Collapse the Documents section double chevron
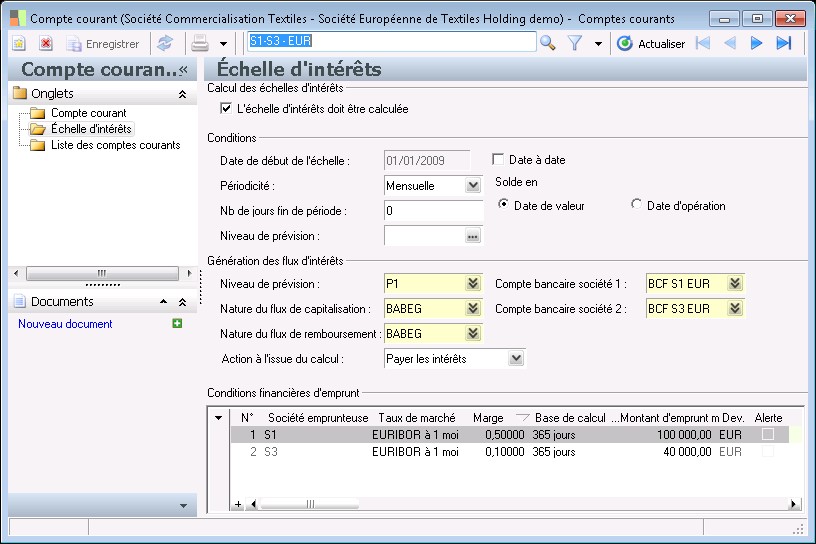 tap(182, 302)
